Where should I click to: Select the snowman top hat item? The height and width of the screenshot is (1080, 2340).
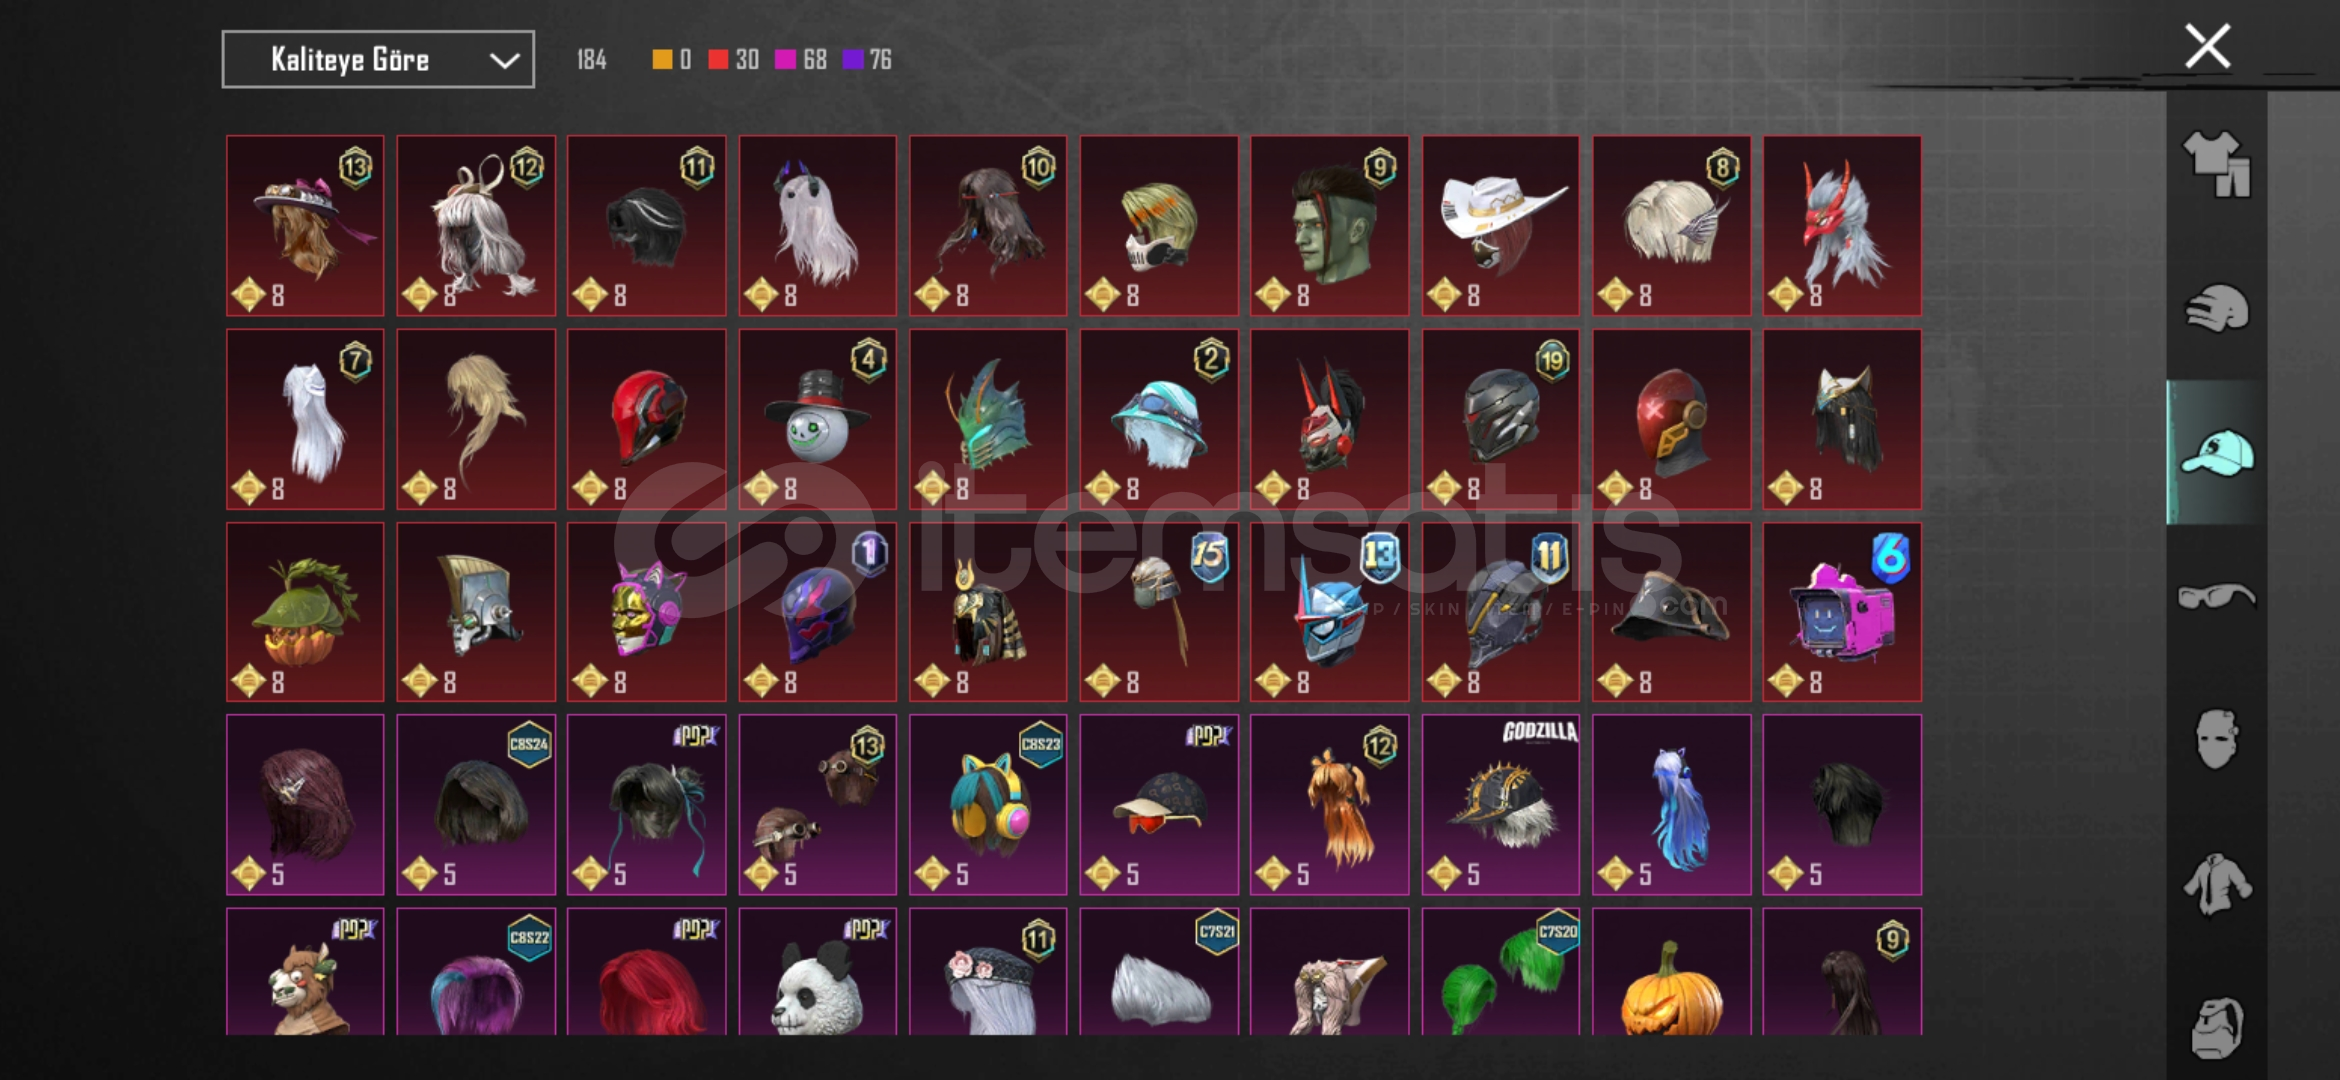(x=817, y=419)
